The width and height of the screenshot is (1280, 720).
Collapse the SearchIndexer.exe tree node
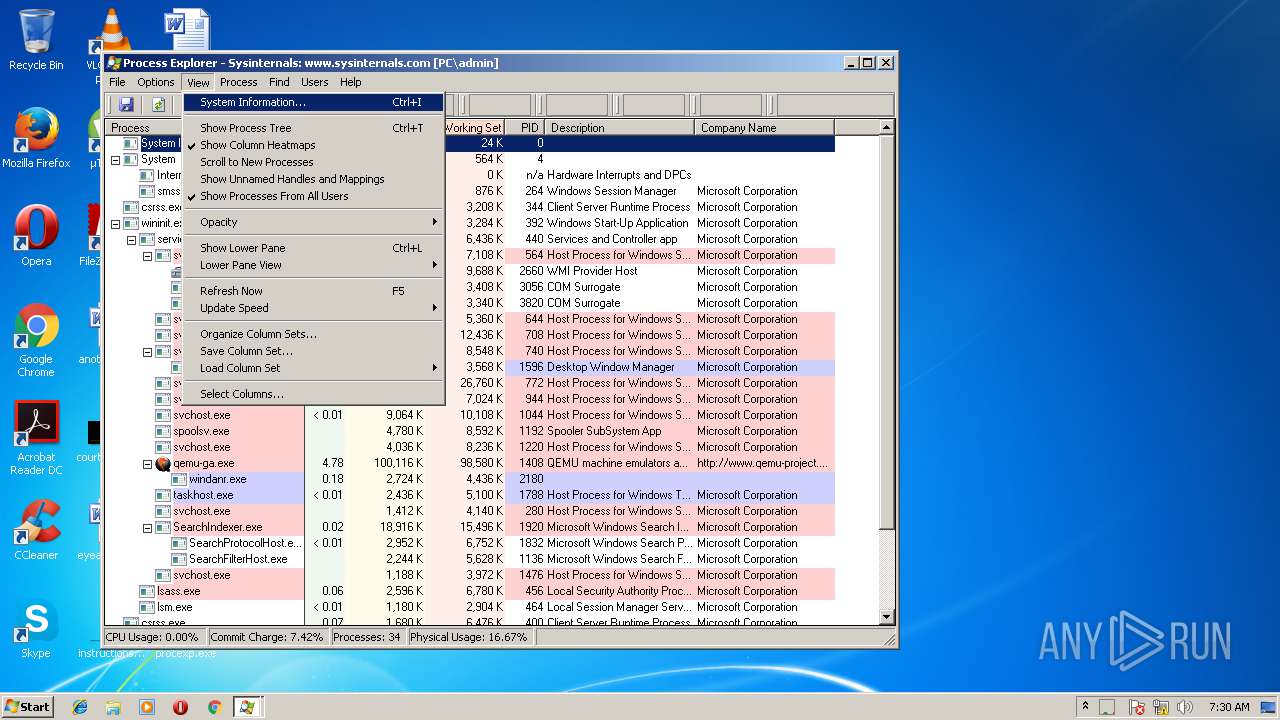coord(147,527)
